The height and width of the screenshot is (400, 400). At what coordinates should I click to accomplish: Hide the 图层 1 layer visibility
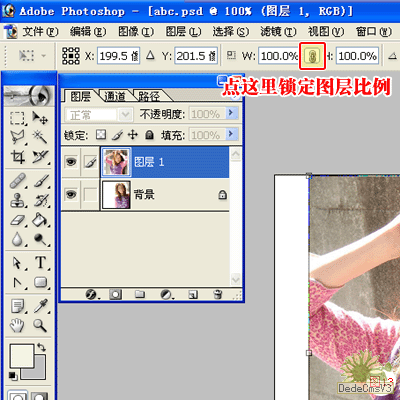[x=71, y=162]
